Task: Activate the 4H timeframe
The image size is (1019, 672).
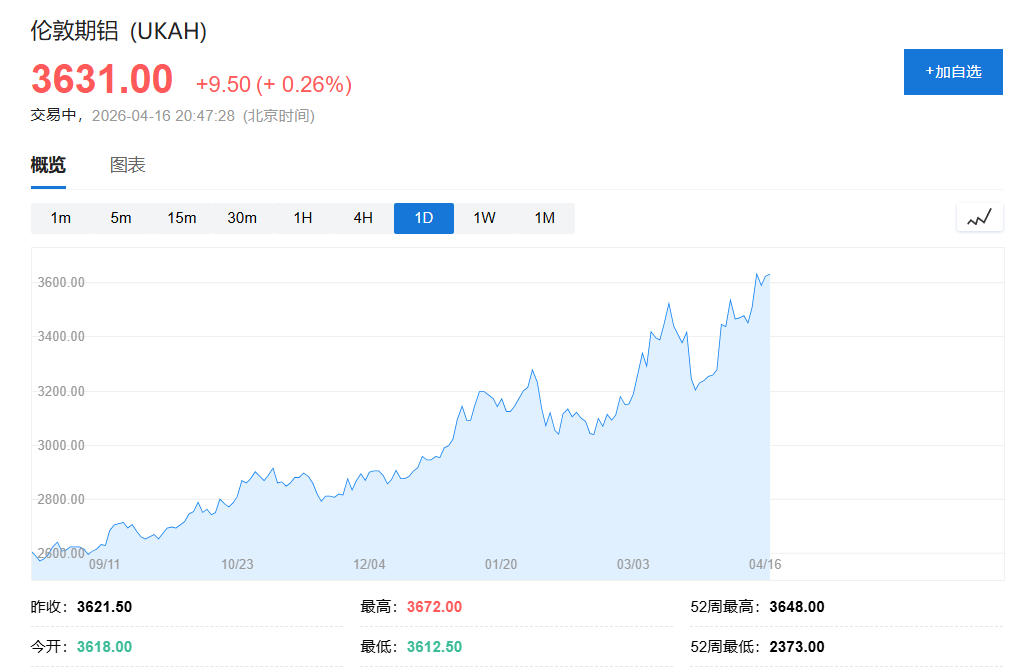Action: click(x=363, y=217)
